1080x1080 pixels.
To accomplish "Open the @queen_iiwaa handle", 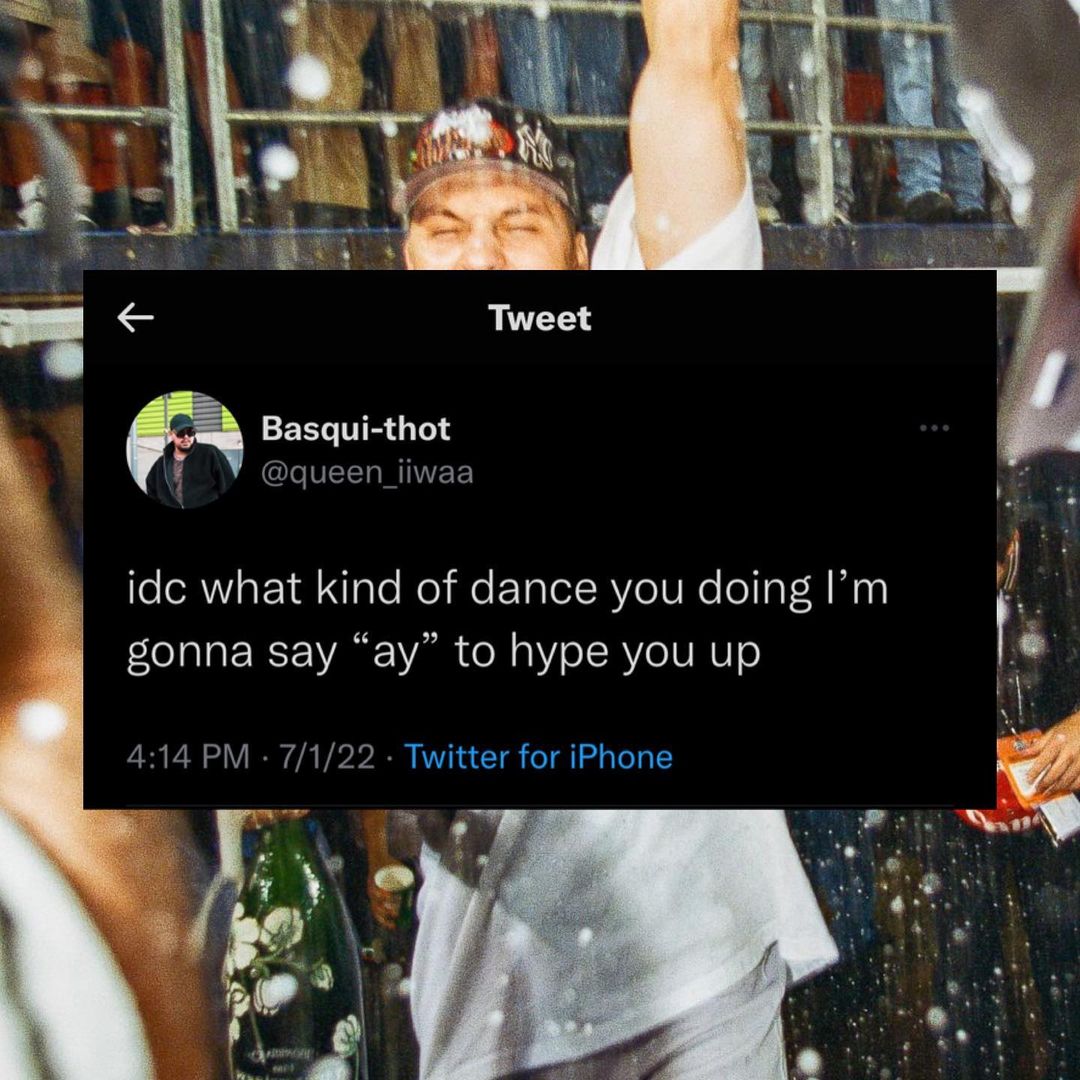I will (x=367, y=473).
